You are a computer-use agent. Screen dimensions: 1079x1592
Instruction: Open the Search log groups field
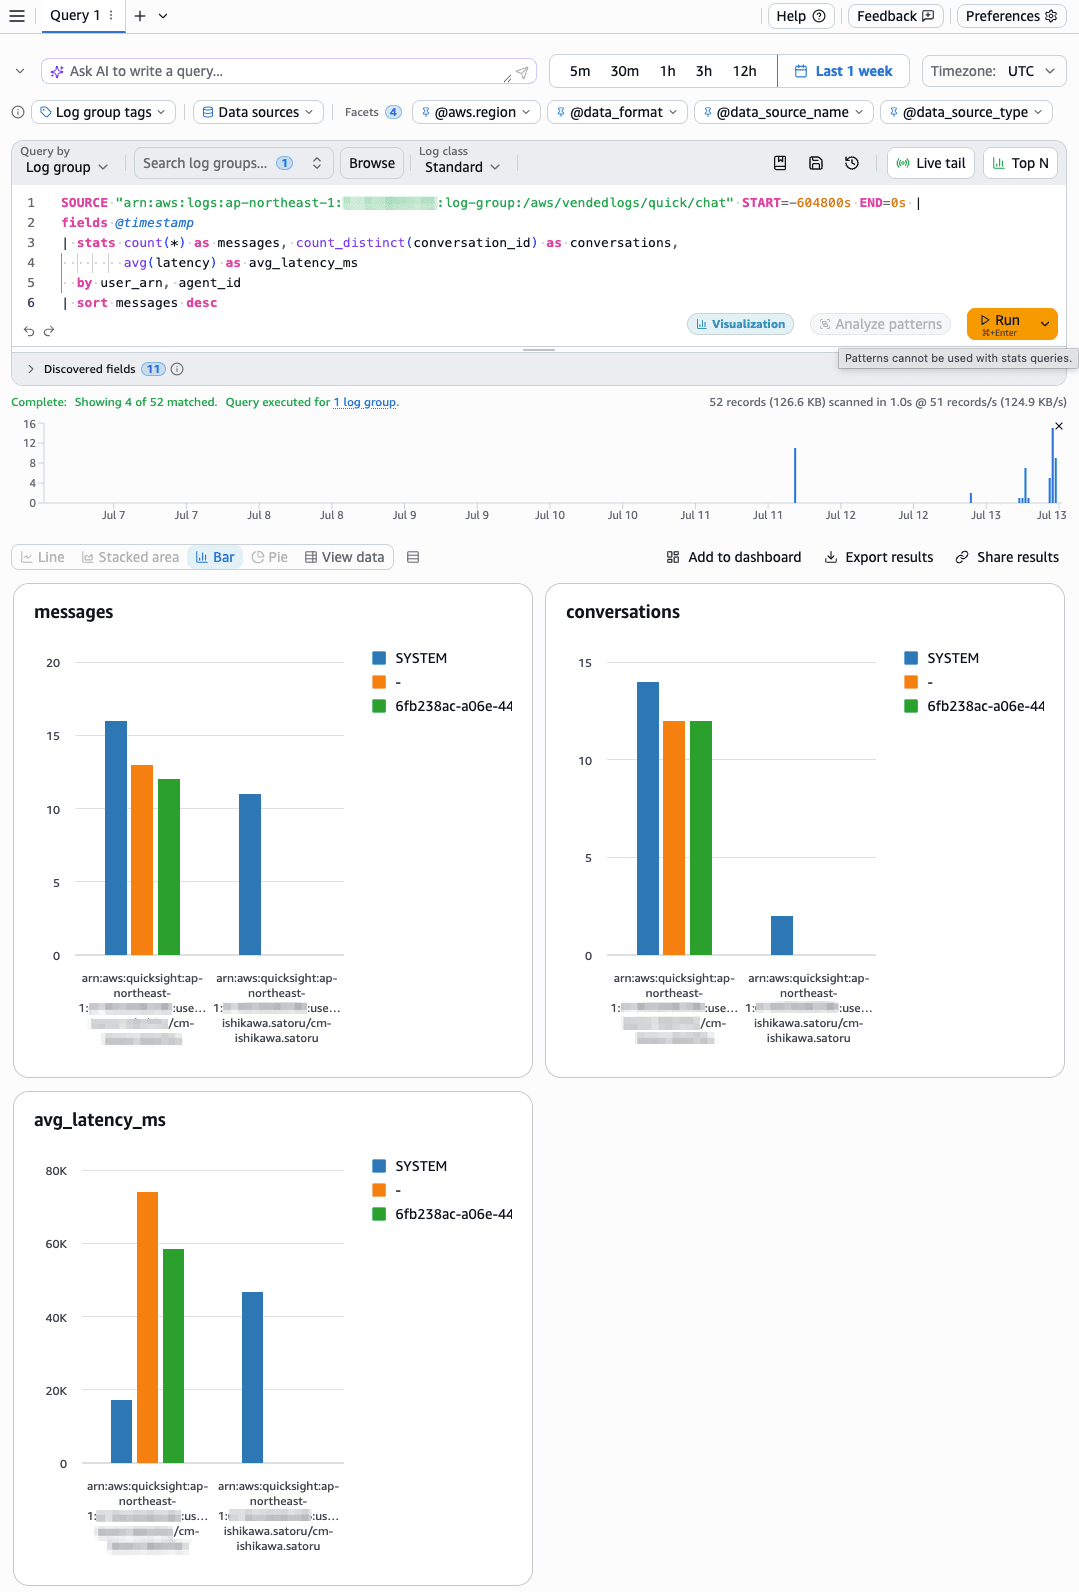point(233,163)
